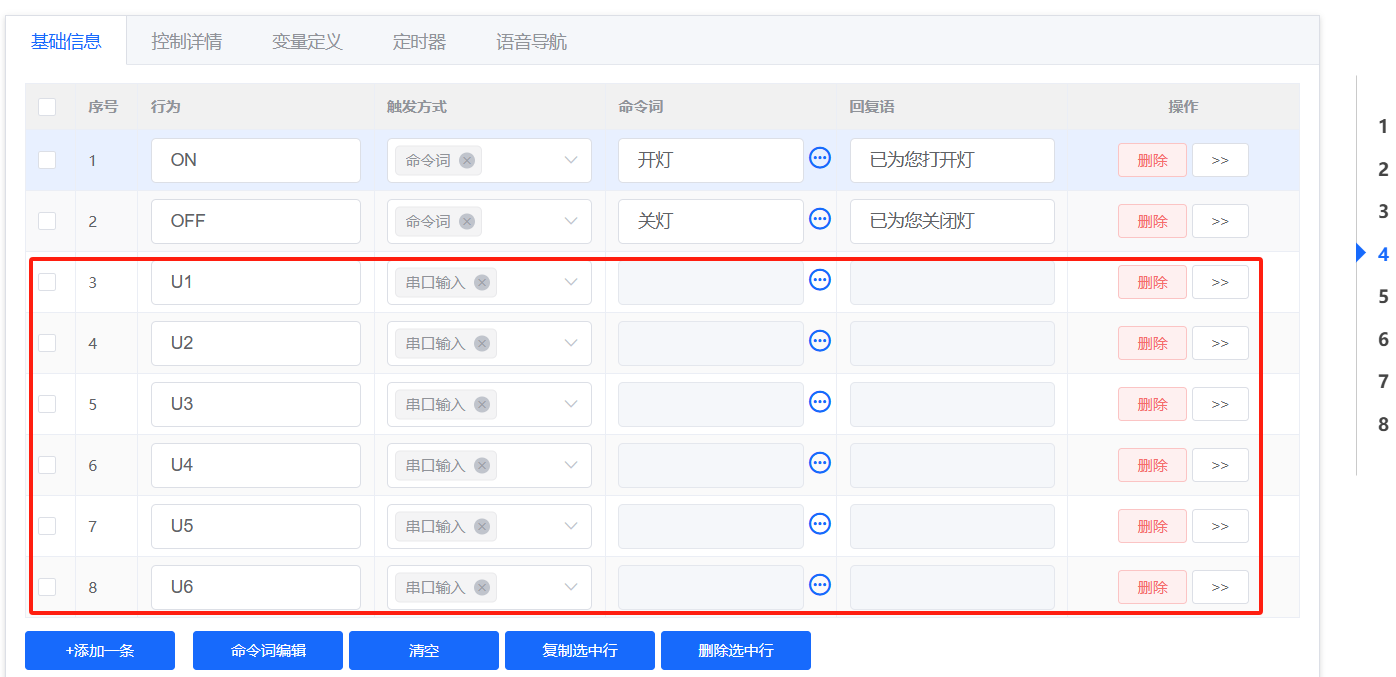Open the command word ellipsis icon for 开灯
This screenshot has width=1396, height=677.
pyautogui.click(x=819, y=158)
